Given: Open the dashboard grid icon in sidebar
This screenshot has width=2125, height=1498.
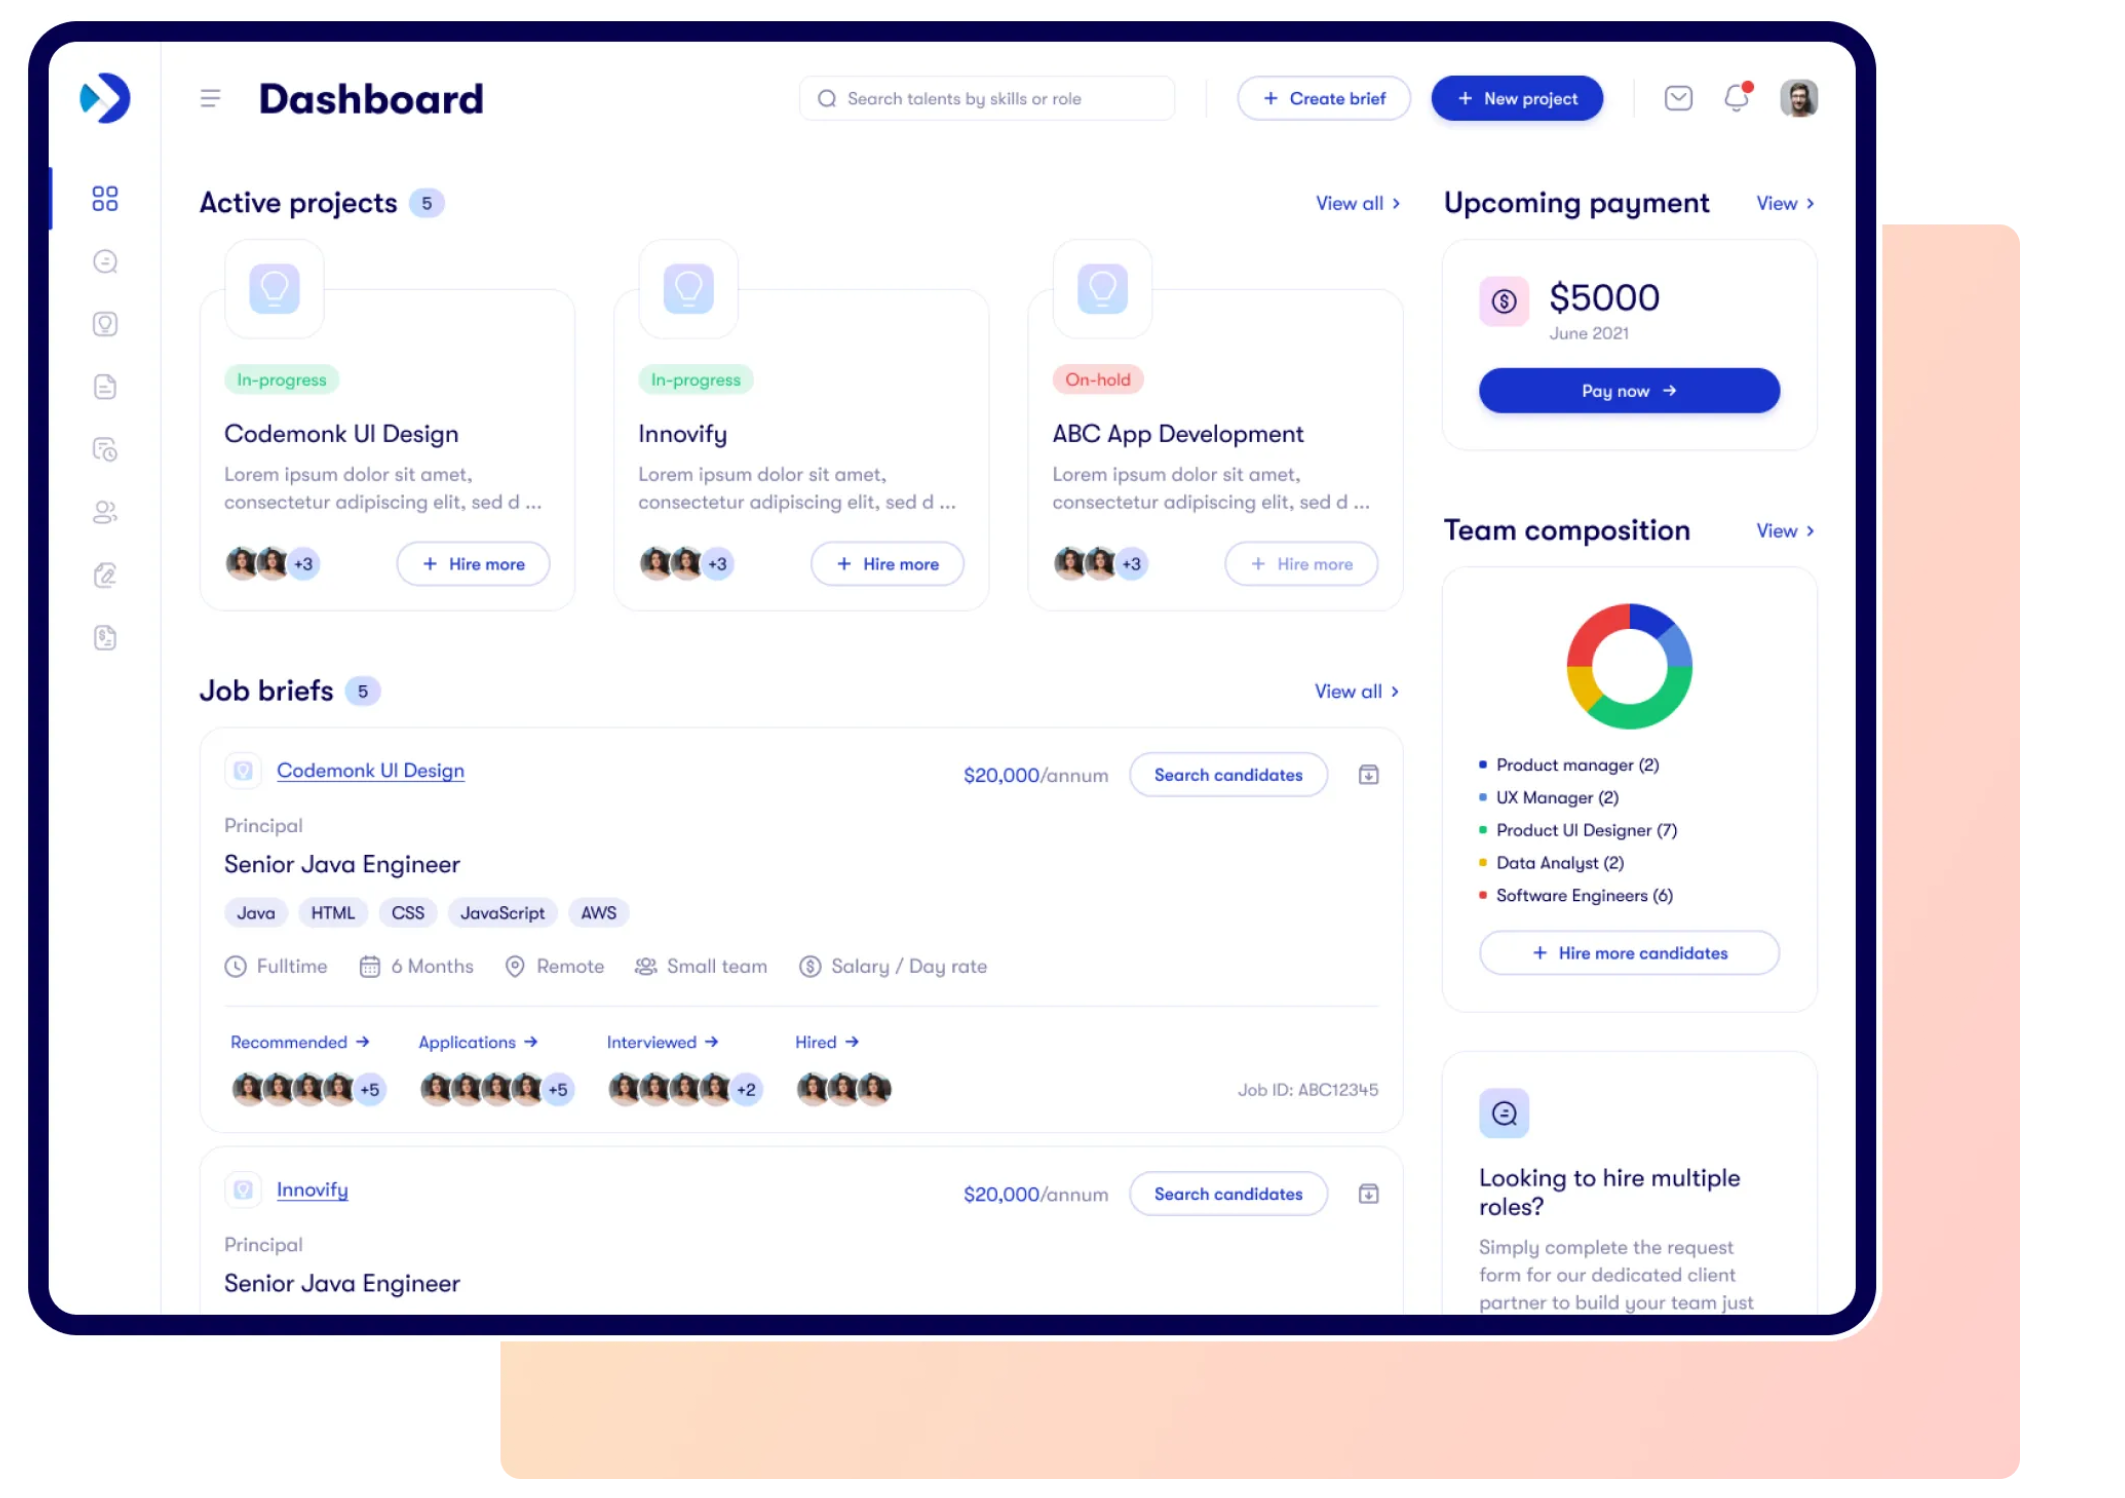Looking at the screenshot, I should pos(105,198).
